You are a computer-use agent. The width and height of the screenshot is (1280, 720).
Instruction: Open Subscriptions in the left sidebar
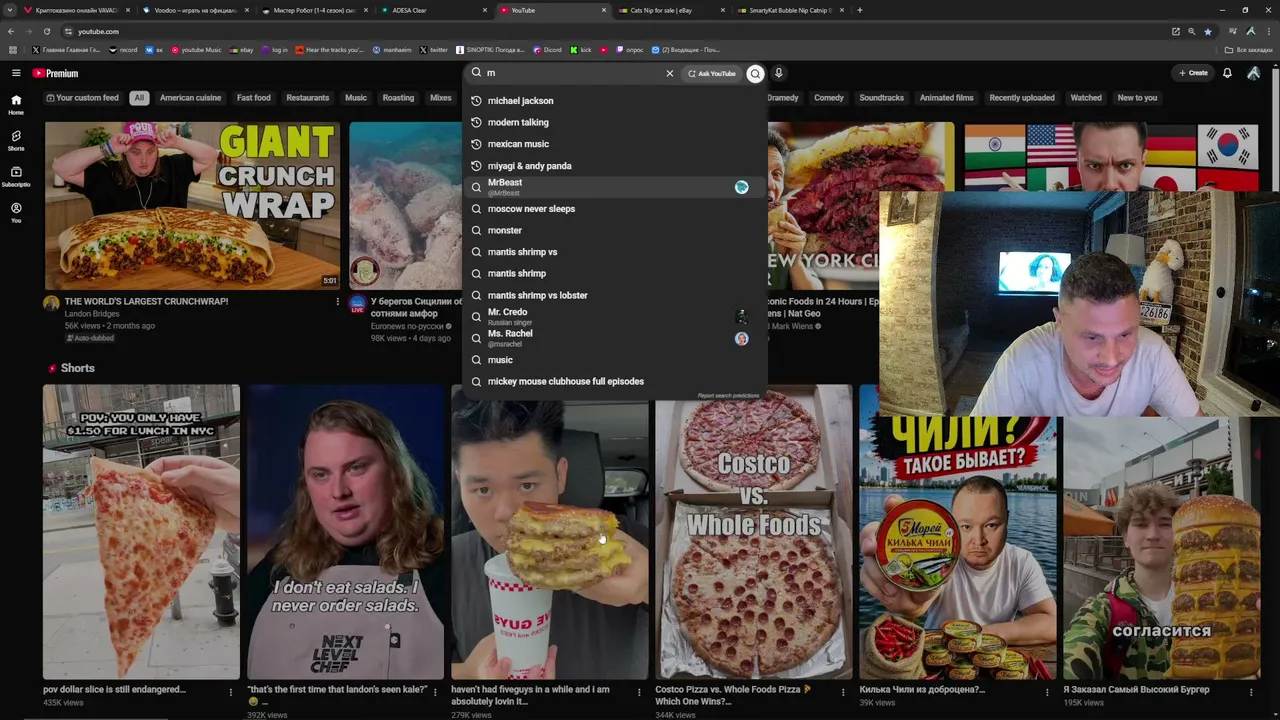click(16, 176)
